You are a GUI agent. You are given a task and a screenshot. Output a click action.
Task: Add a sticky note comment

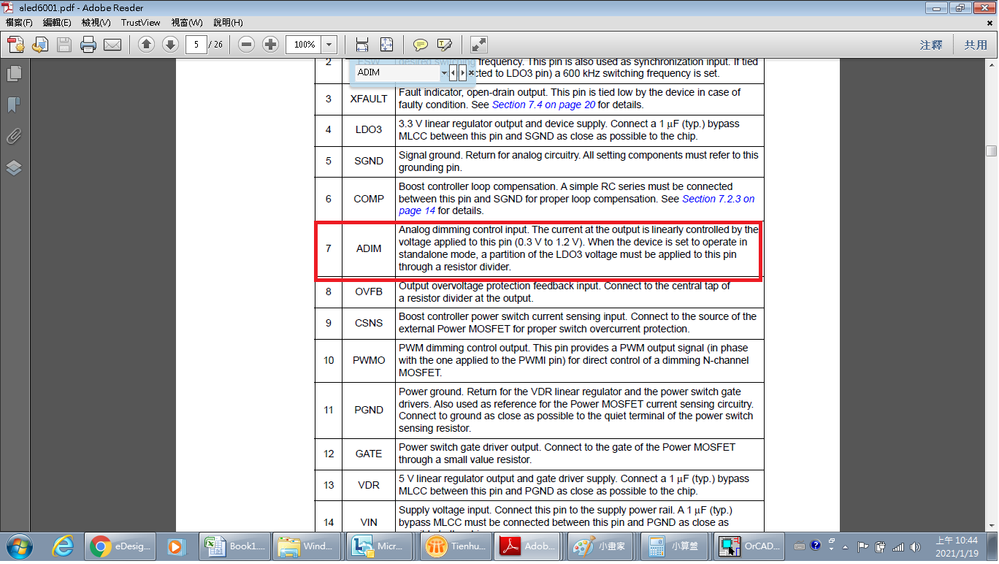coord(420,45)
